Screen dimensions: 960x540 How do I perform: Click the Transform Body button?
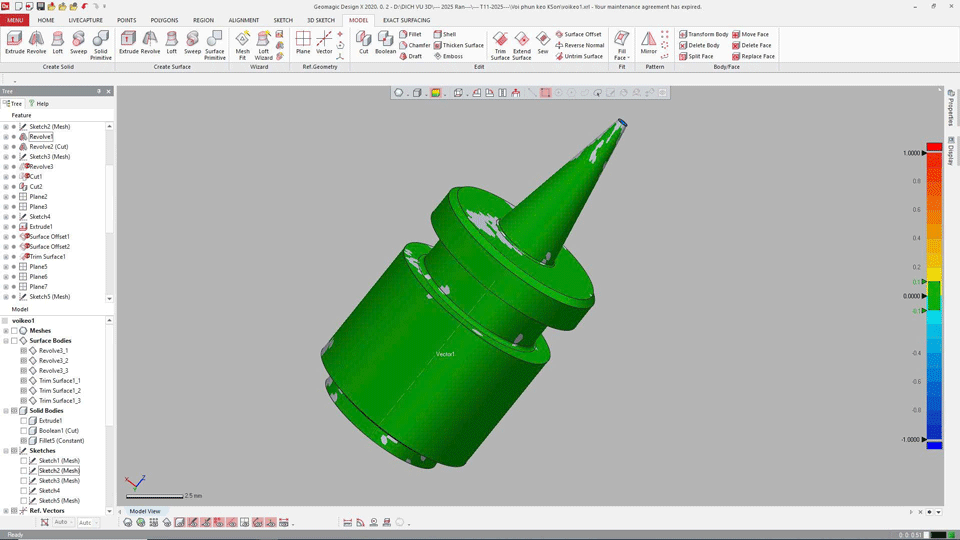point(704,34)
